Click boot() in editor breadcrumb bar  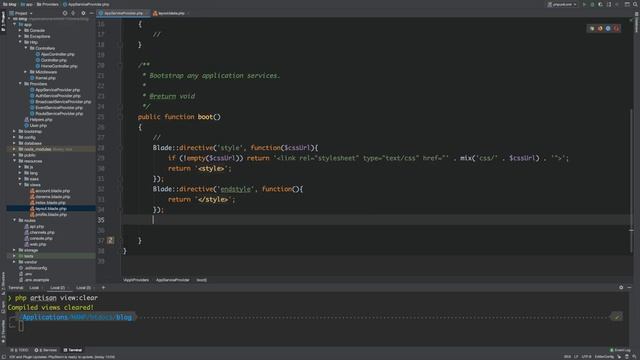point(202,280)
